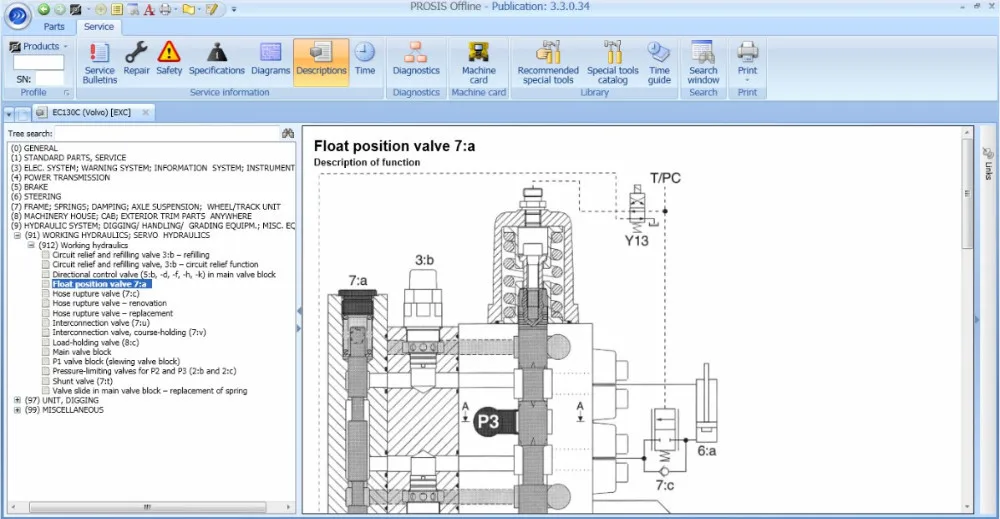This screenshot has height=519, width=1000.
Task: Expand the (99) MISCELLANEOUS node
Action: click(17, 410)
